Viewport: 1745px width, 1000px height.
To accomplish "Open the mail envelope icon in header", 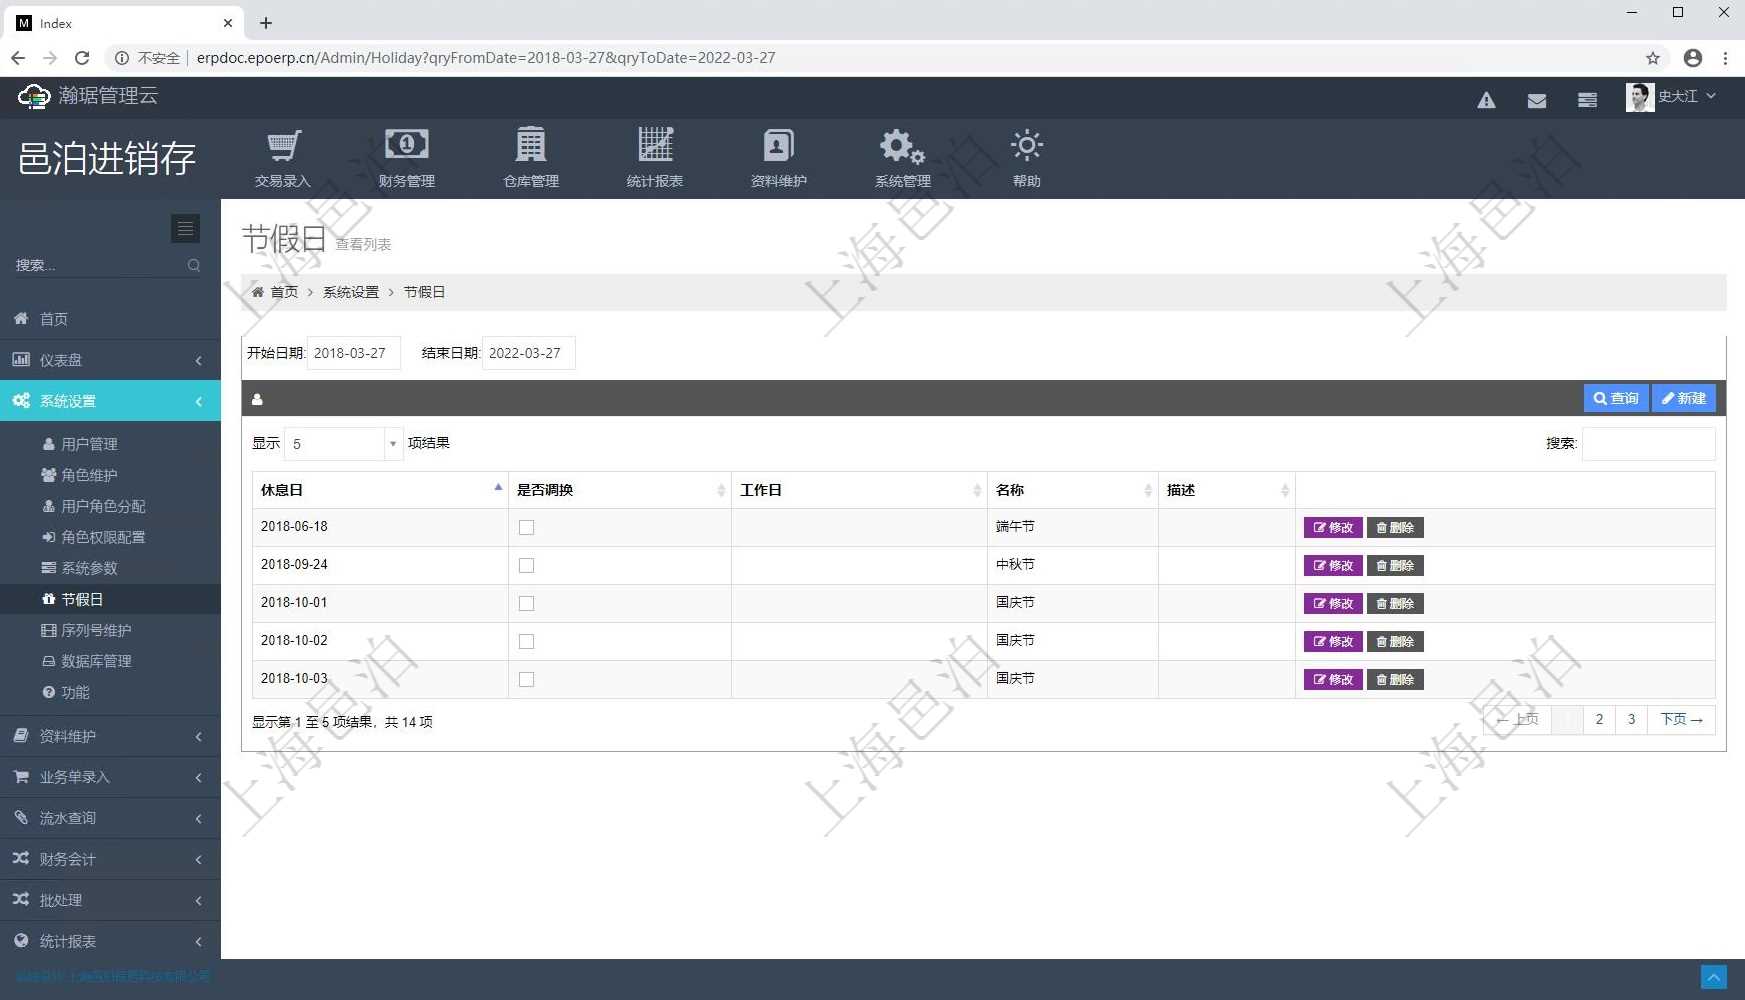I will click(x=1537, y=100).
